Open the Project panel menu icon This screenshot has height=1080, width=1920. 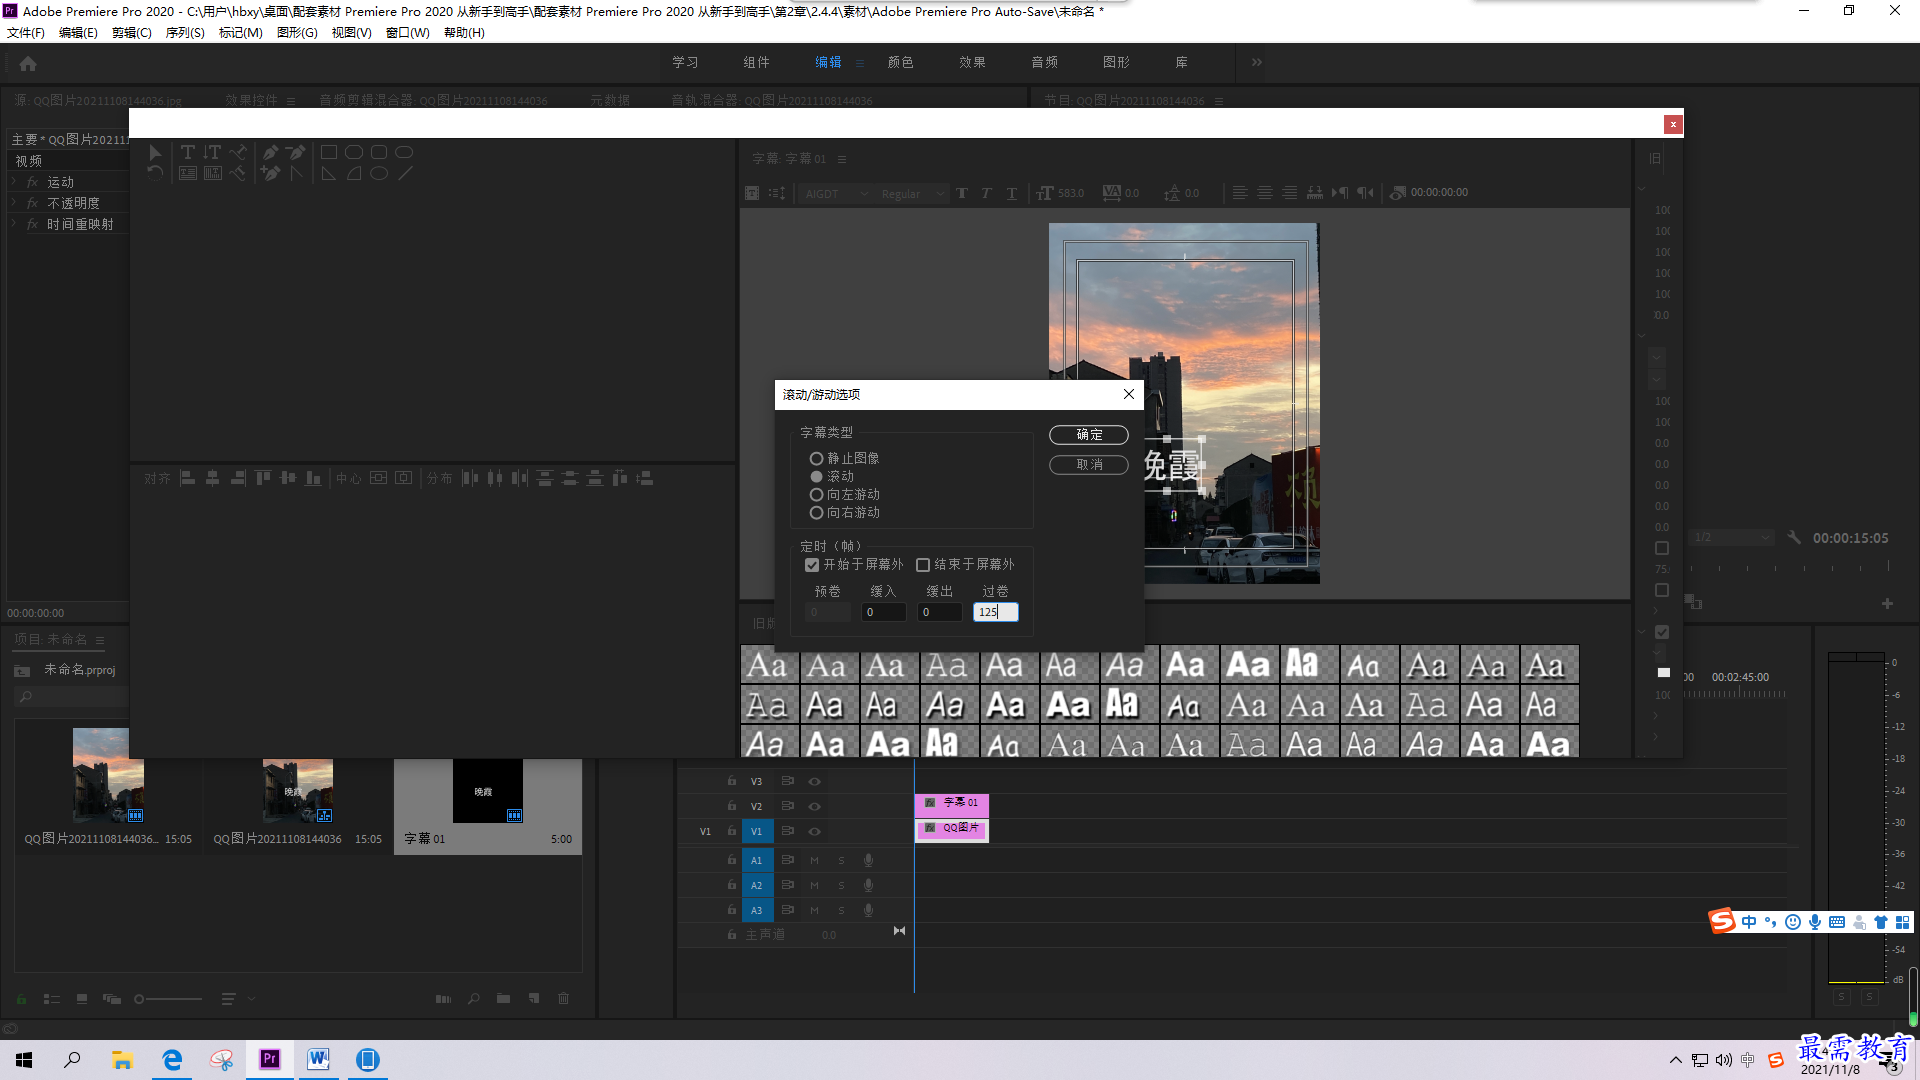pos(100,640)
